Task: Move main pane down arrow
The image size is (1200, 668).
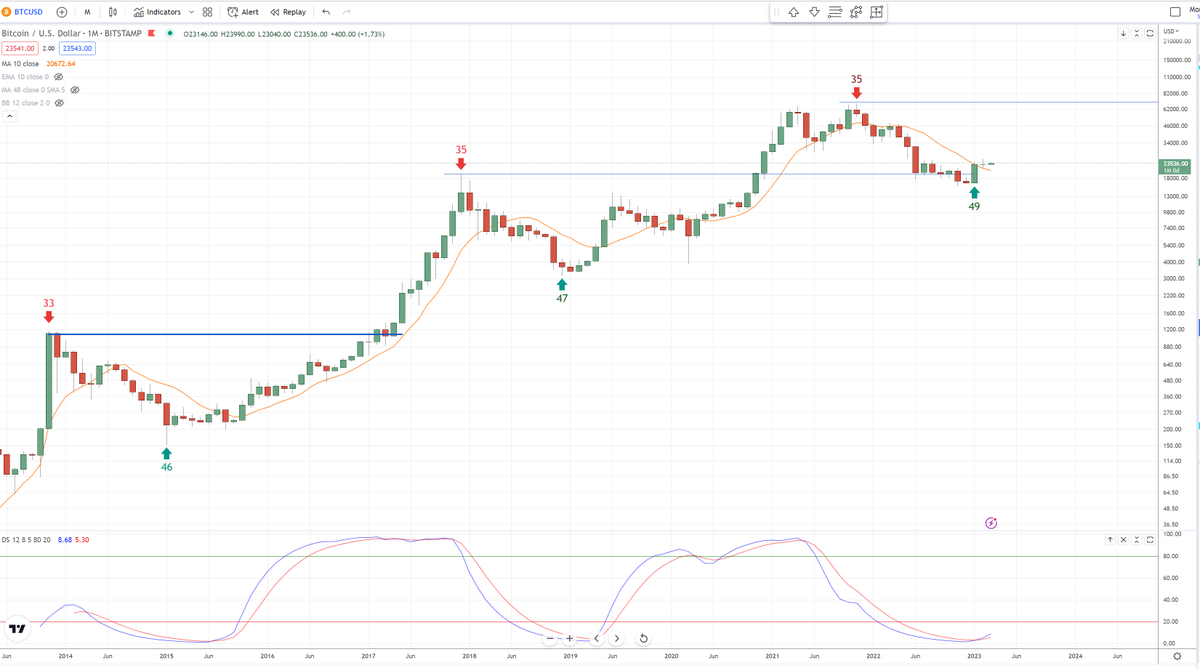Action: point(1124,34)
